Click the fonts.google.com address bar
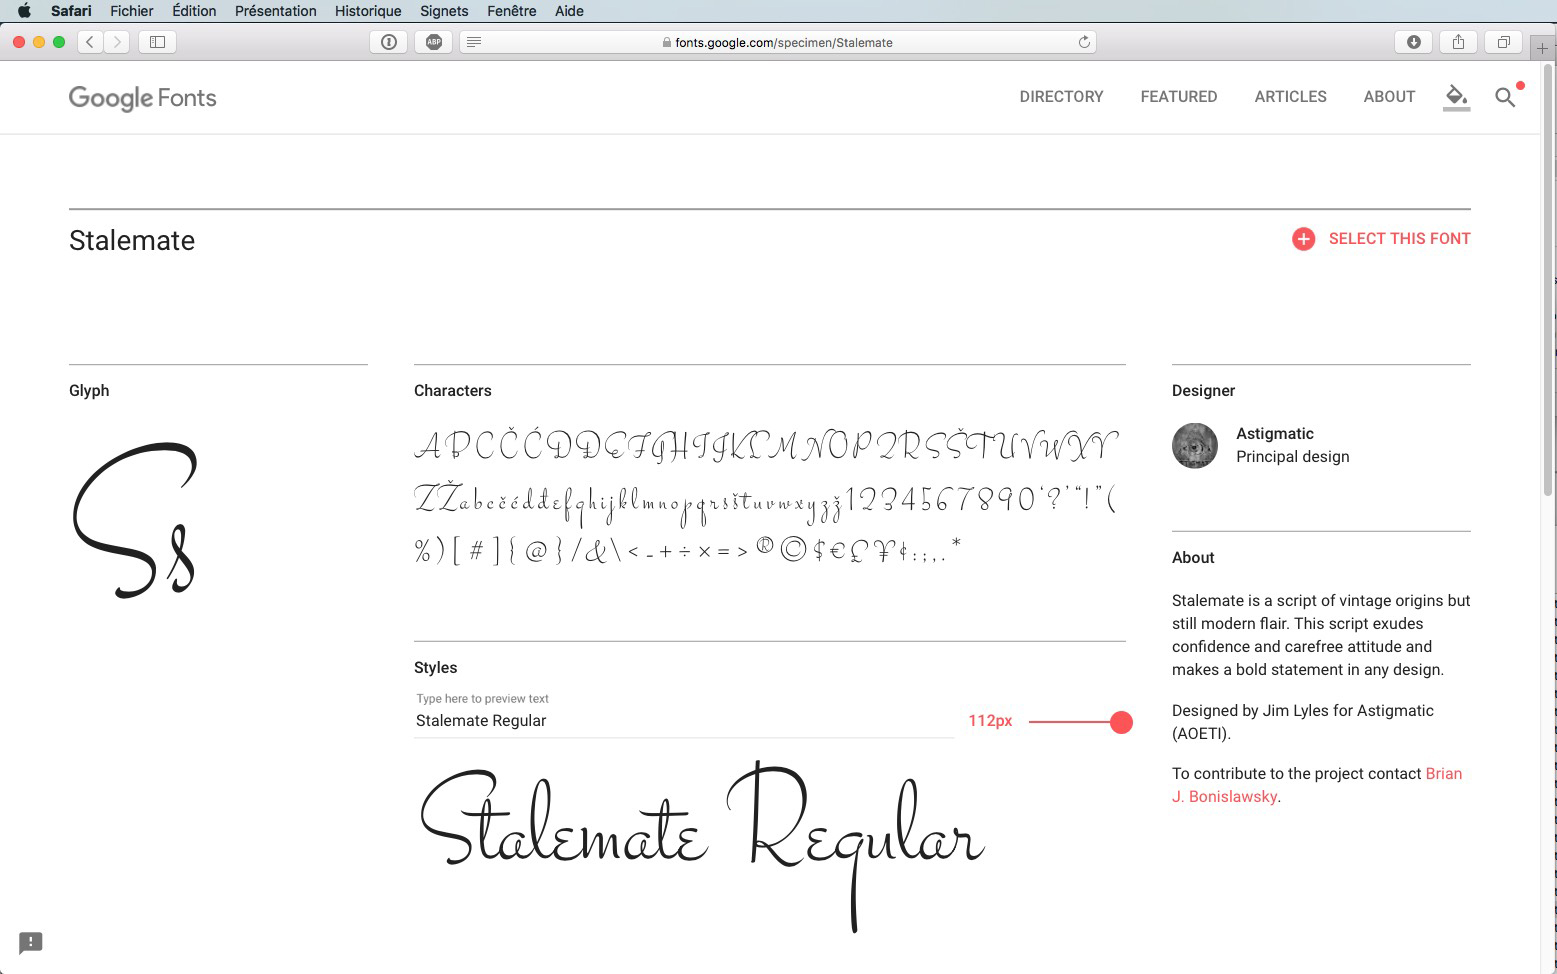This screenshot has width=1557, height=974. [778, 42]
